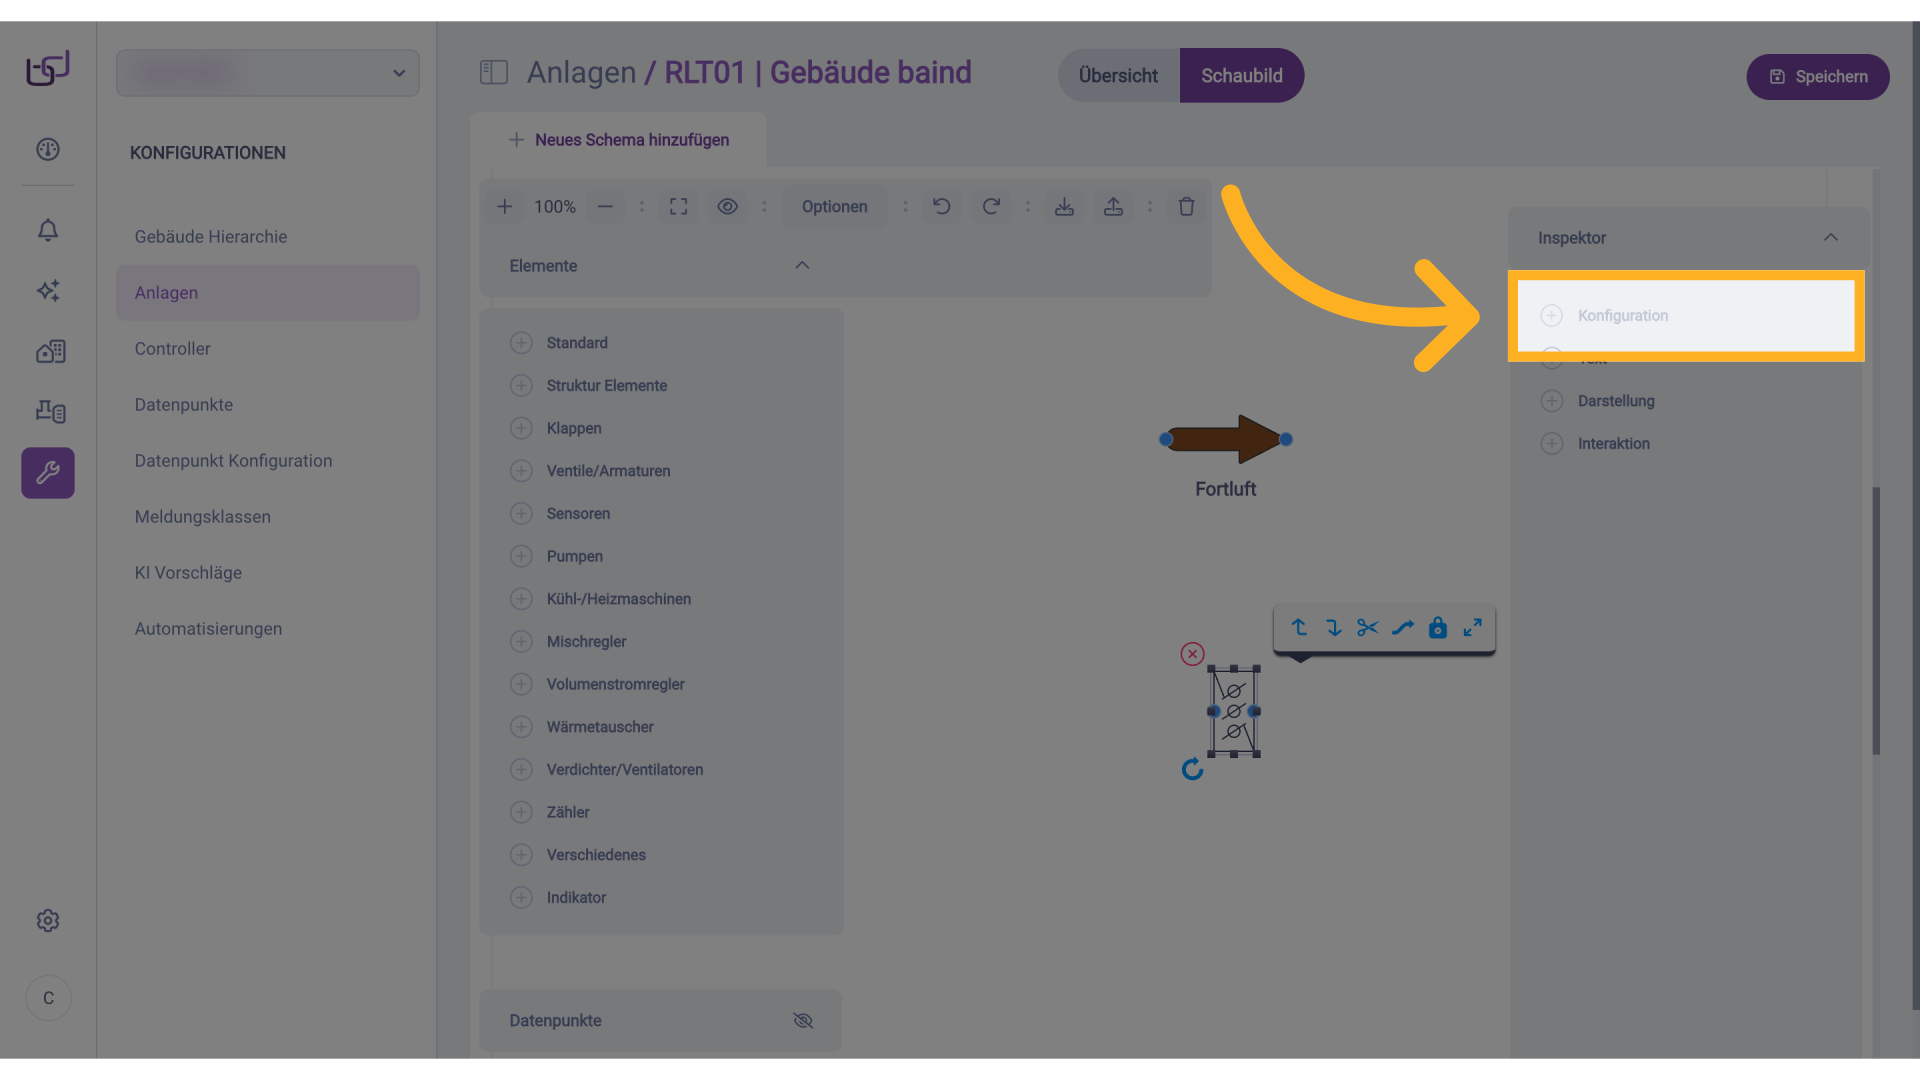Click the lock icon in the element toolbar
1920x1080 pixels.
(x=1437, y=627)
